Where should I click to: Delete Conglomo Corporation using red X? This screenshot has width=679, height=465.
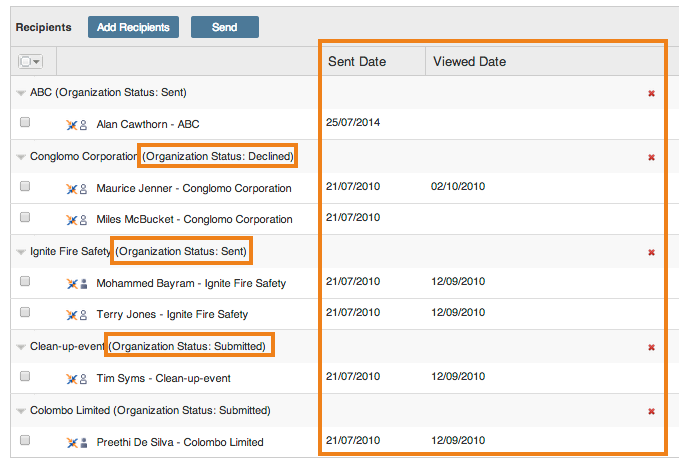pos(651,157)
